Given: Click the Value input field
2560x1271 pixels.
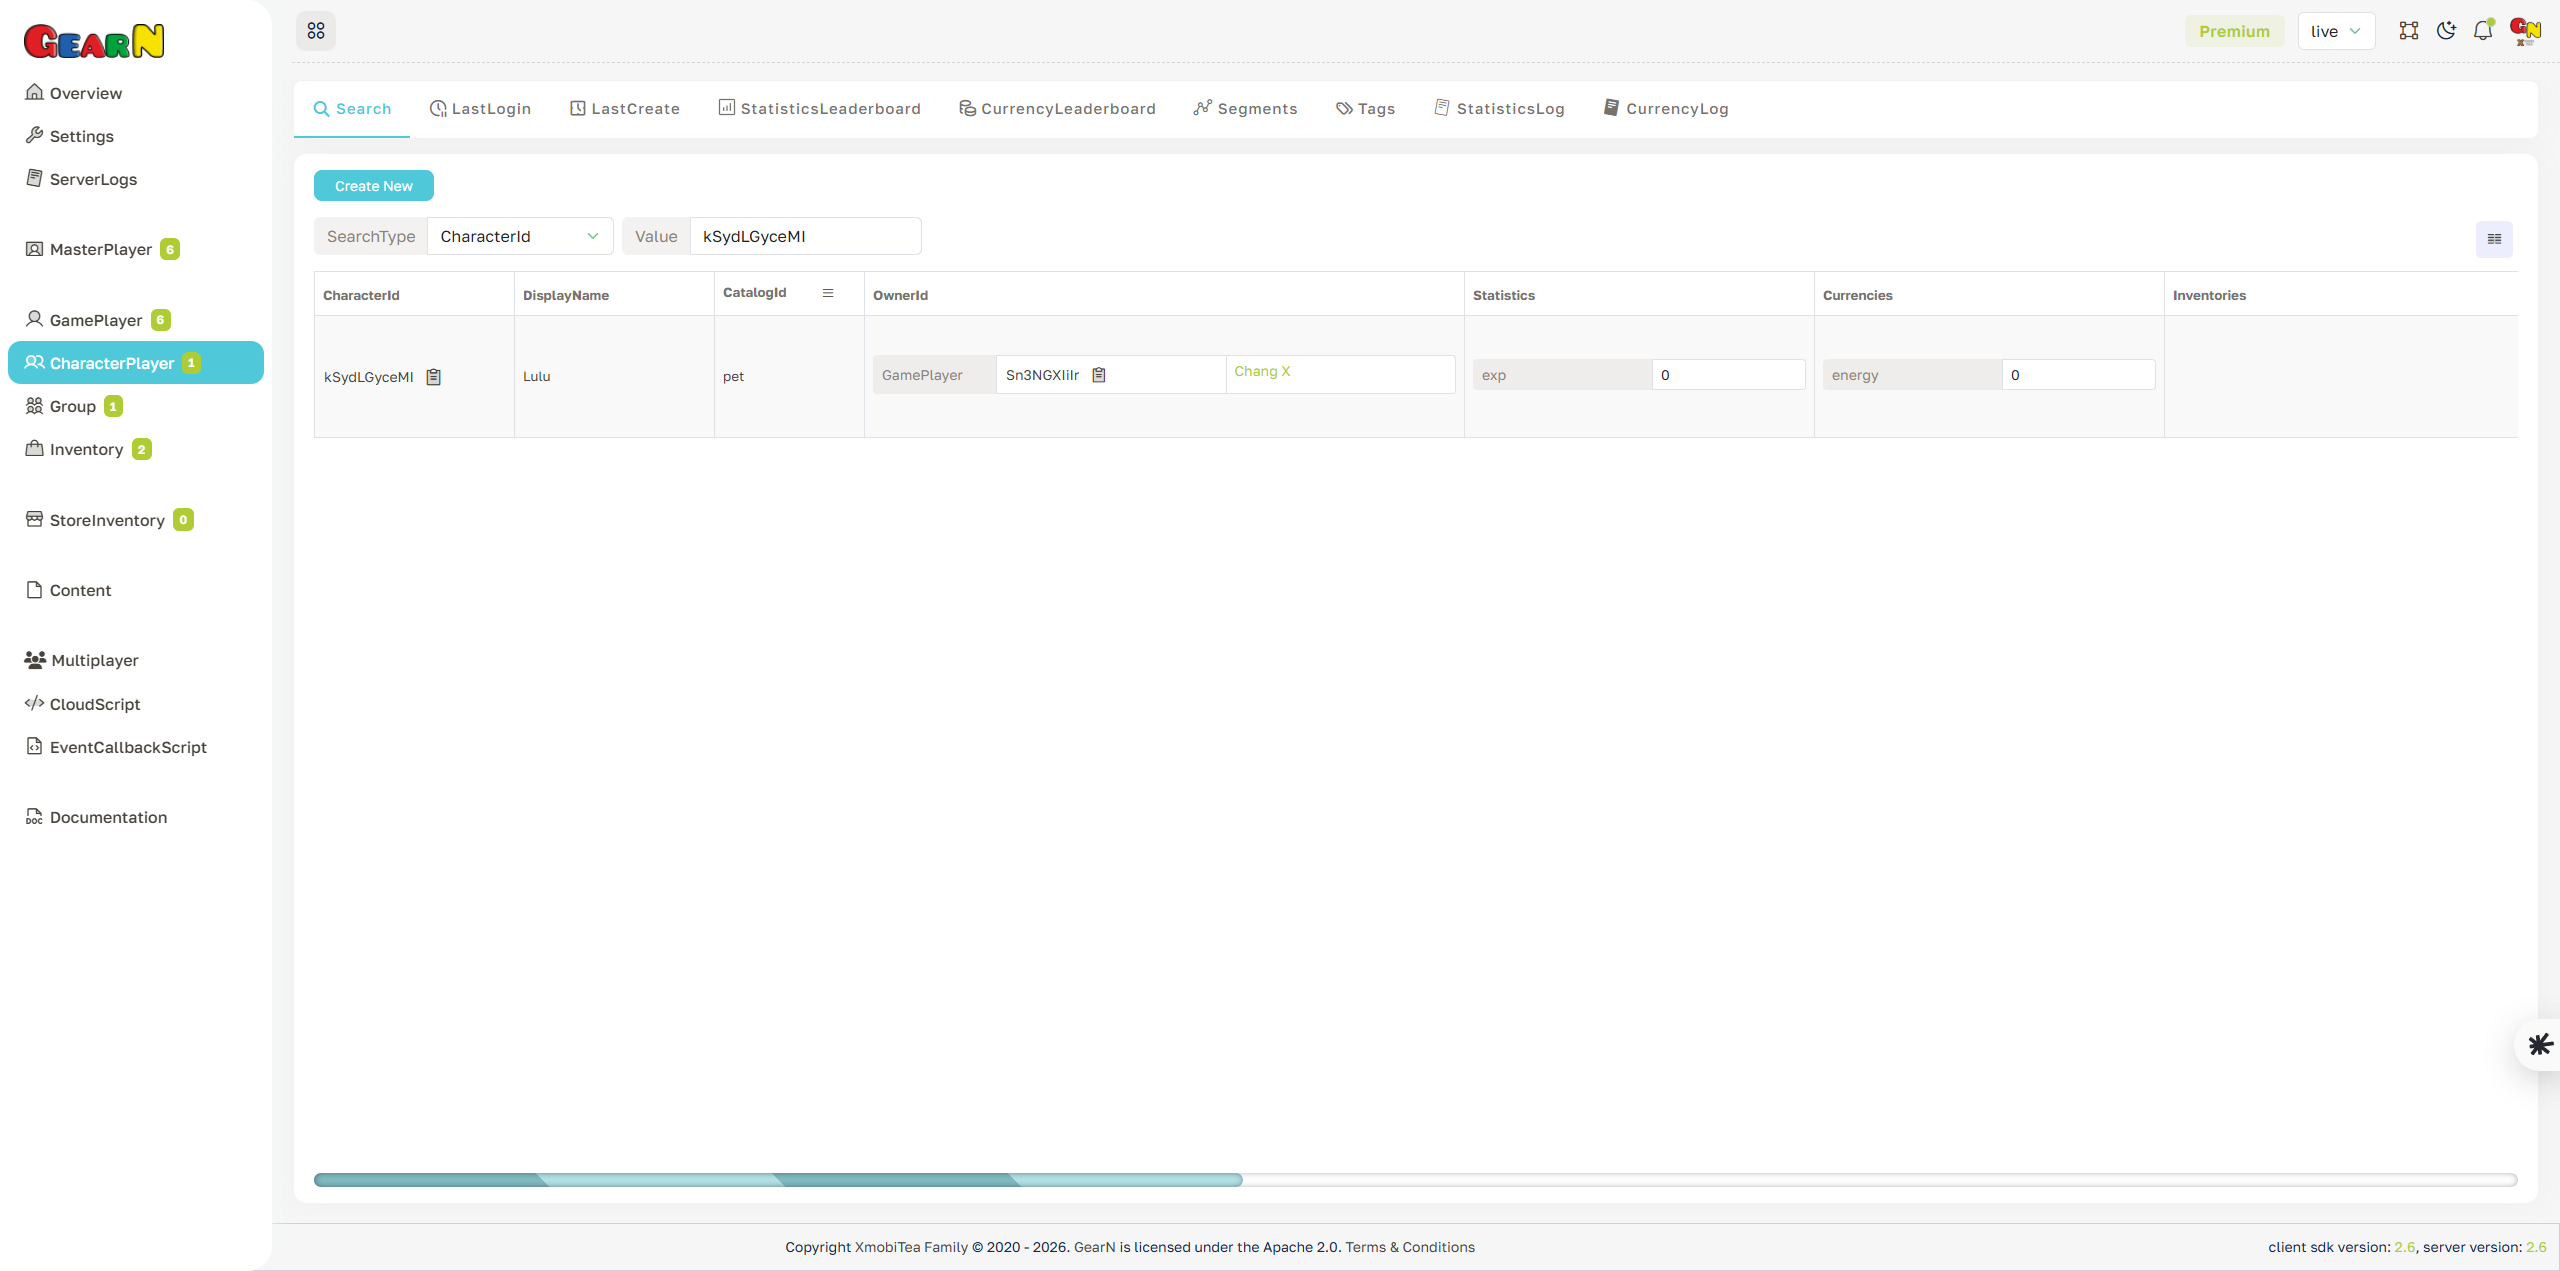Looking at the screenshot, I should [805, 236].
